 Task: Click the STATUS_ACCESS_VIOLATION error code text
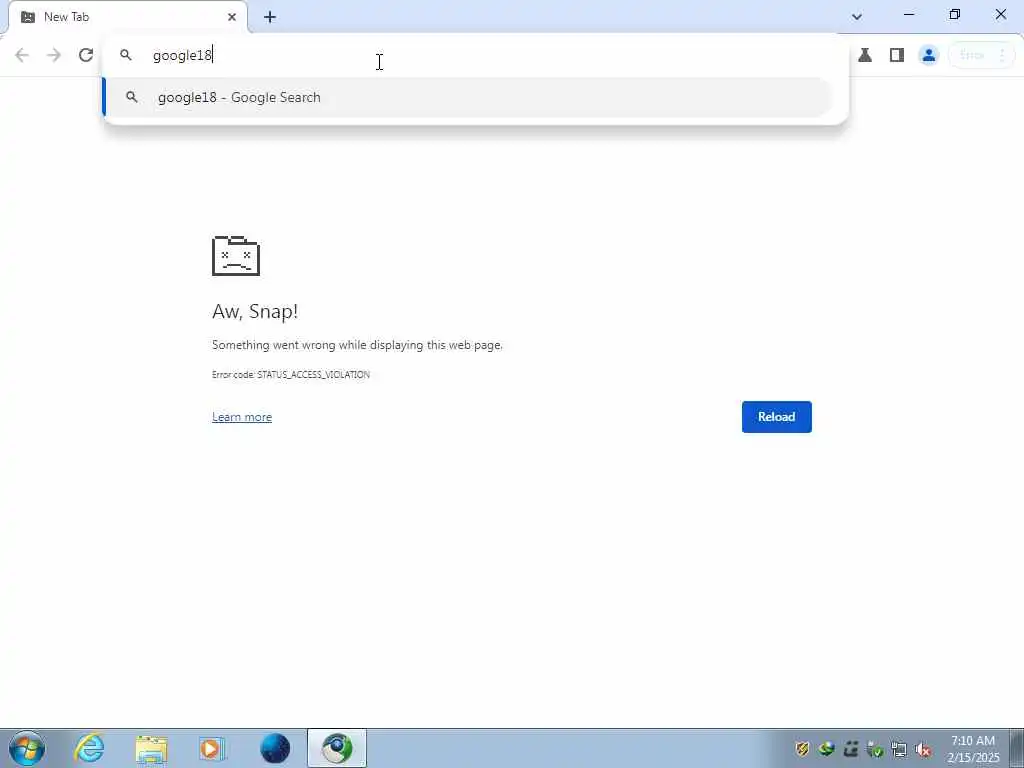(313, 375)
